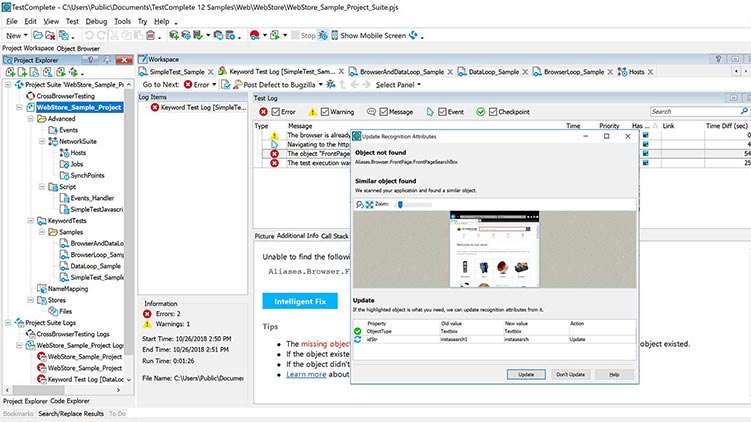Adjust the Zoom slider handle in dialog
751x422 pixels.
point(400,205)
